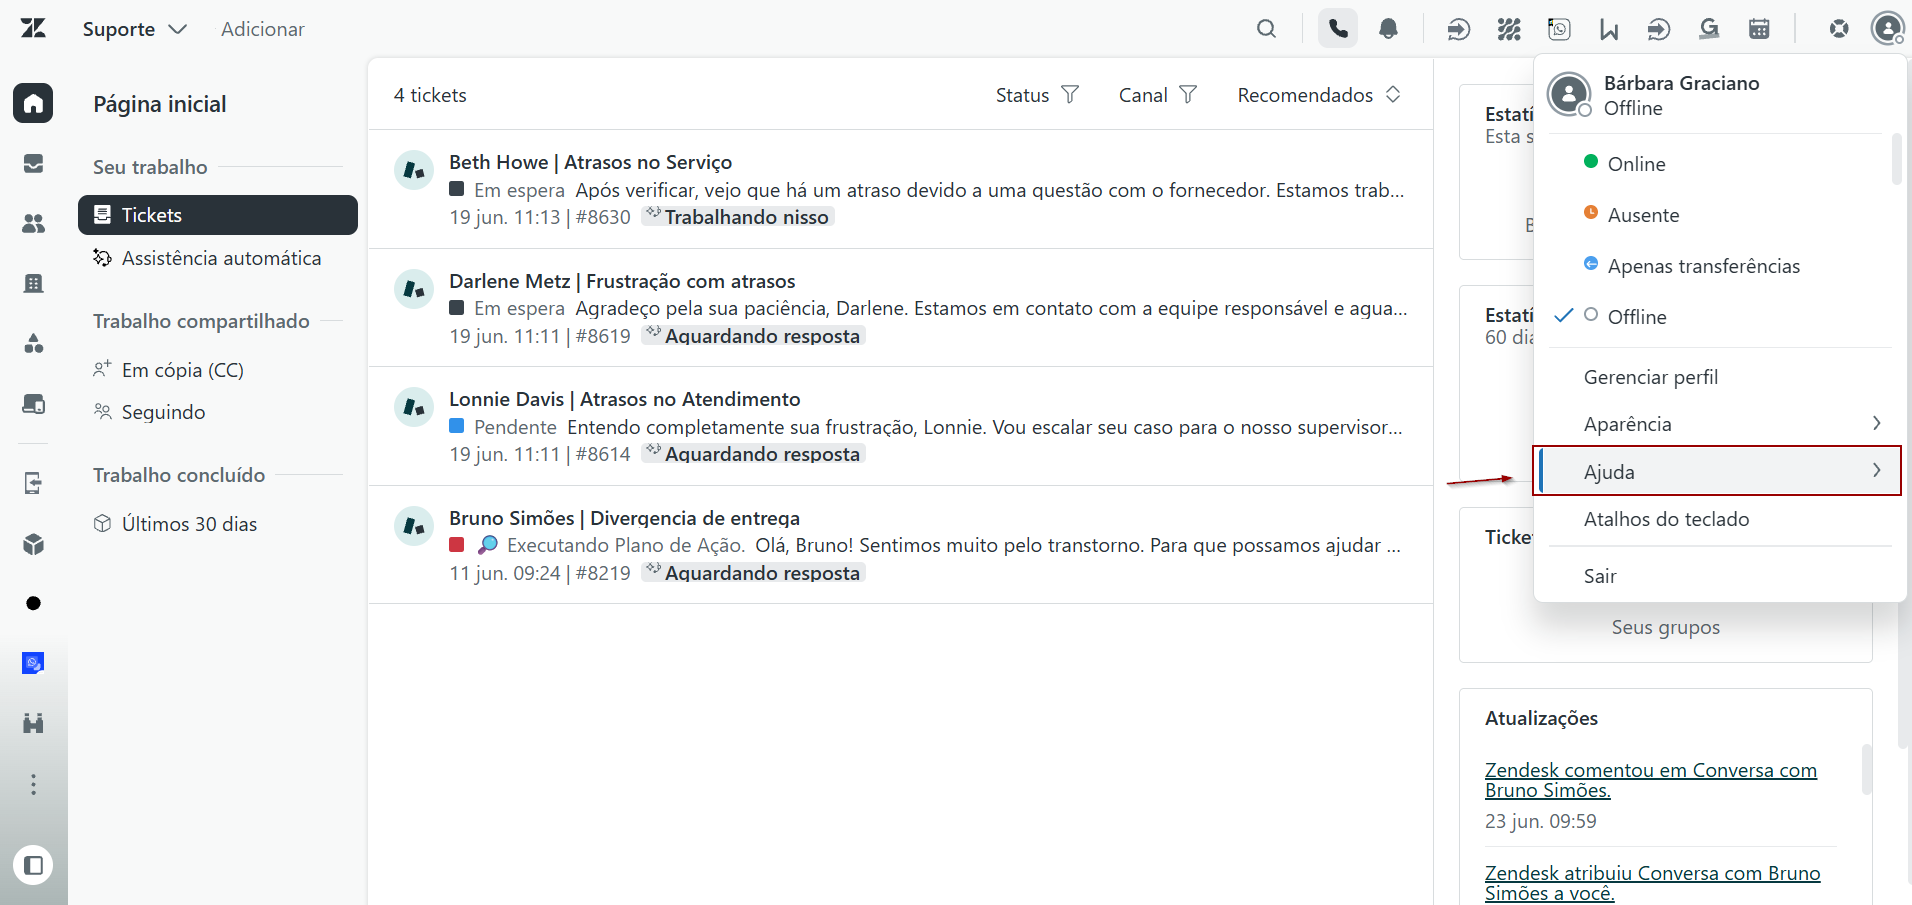
Task: Open the search magnifier icon
Action: (1266, 29)
